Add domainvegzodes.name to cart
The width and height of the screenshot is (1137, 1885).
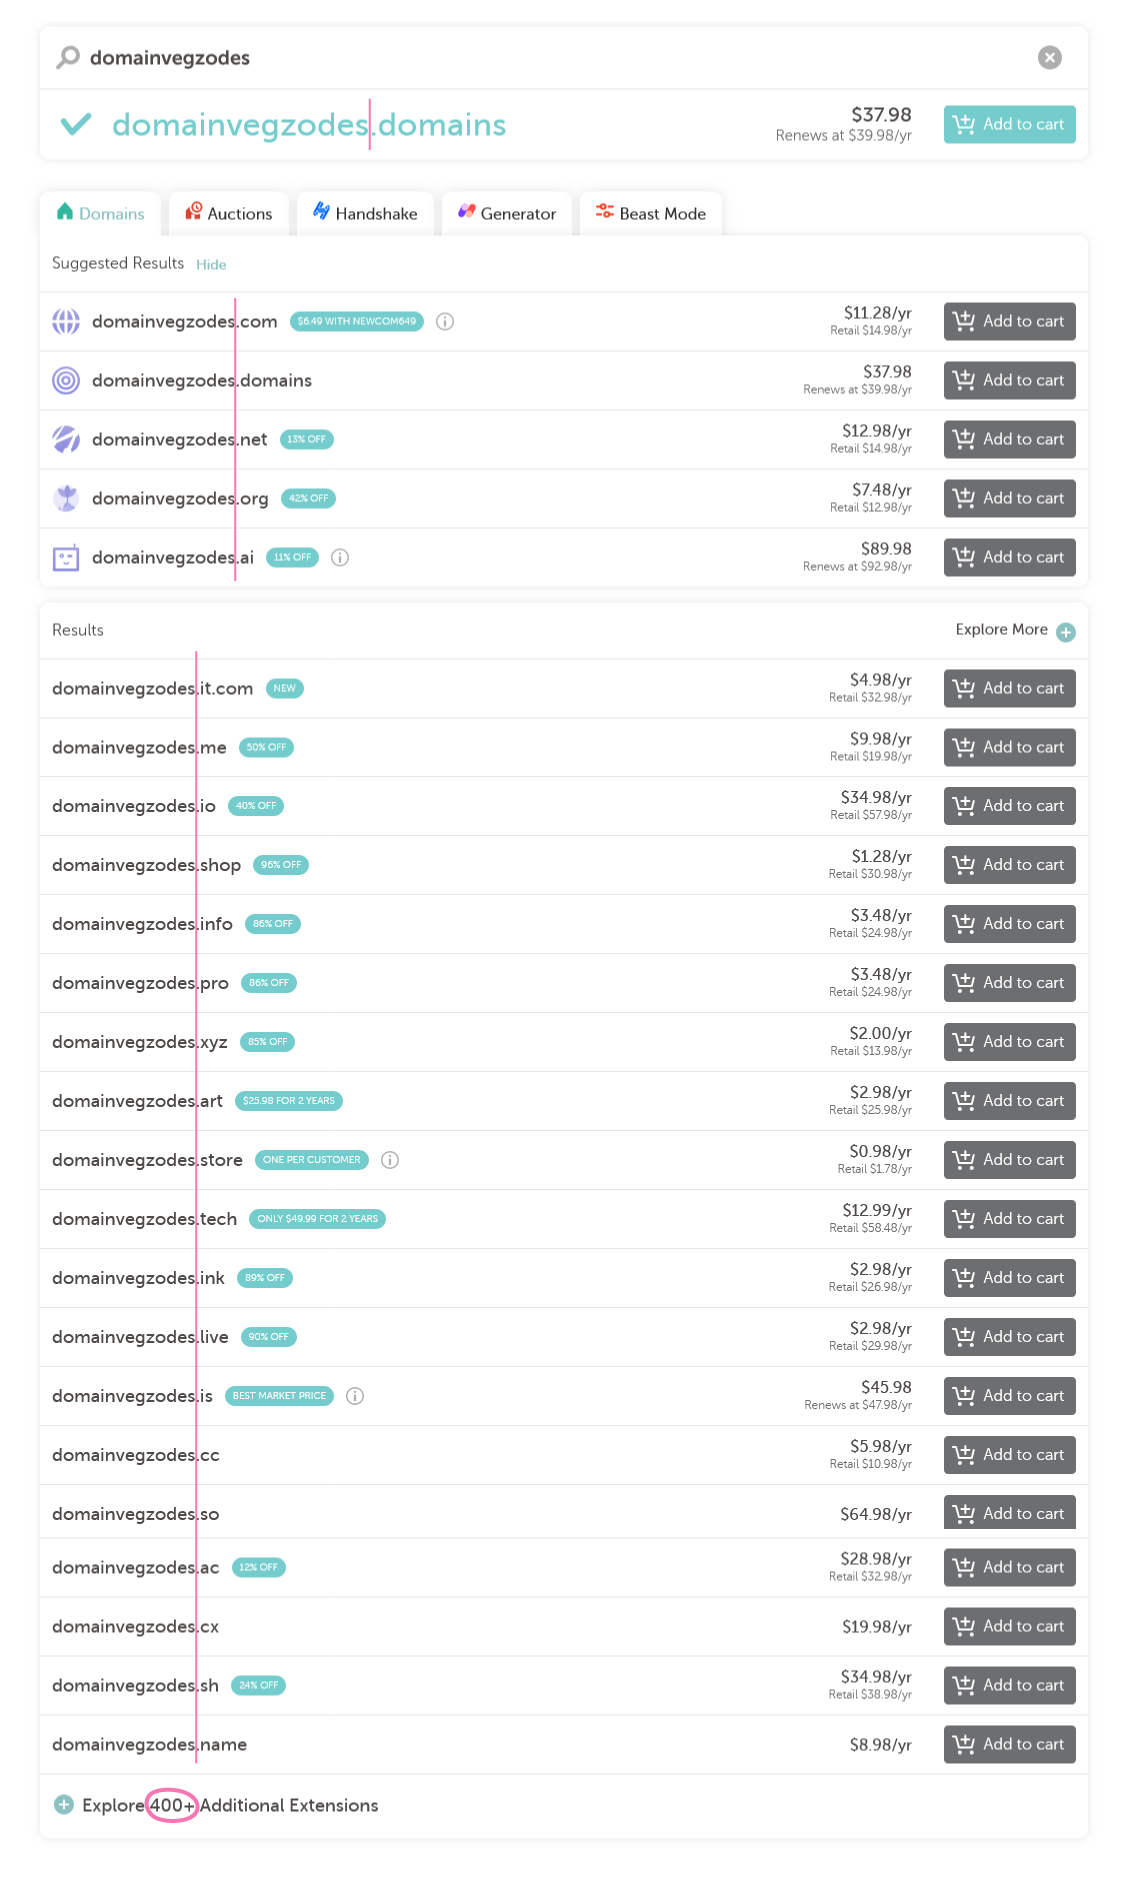(1009, 1745)
